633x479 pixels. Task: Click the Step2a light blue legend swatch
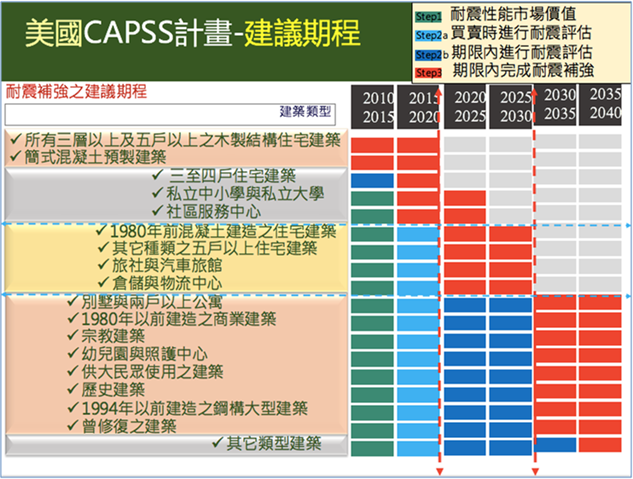428,36
